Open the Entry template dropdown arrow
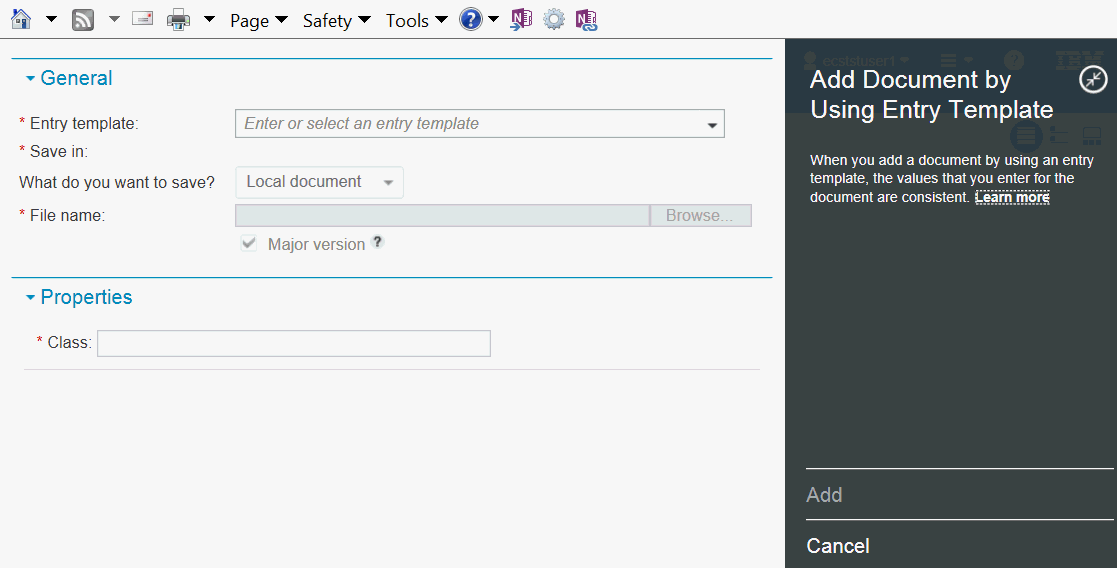The width and height of the screenshot is (1117, 568). (712, 125)
